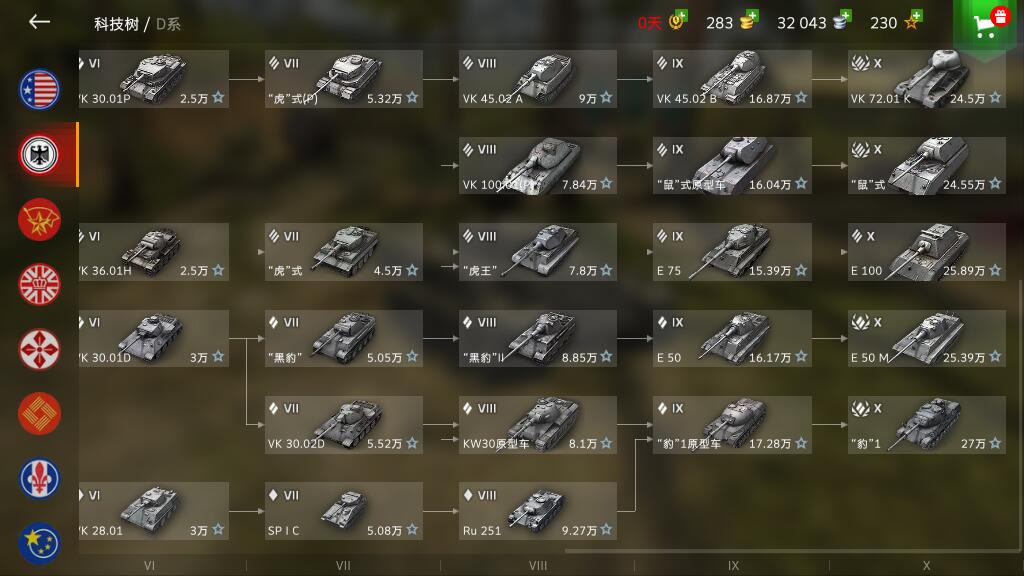
Task: Select the USA nation flag icon
Action: point(39,89)
